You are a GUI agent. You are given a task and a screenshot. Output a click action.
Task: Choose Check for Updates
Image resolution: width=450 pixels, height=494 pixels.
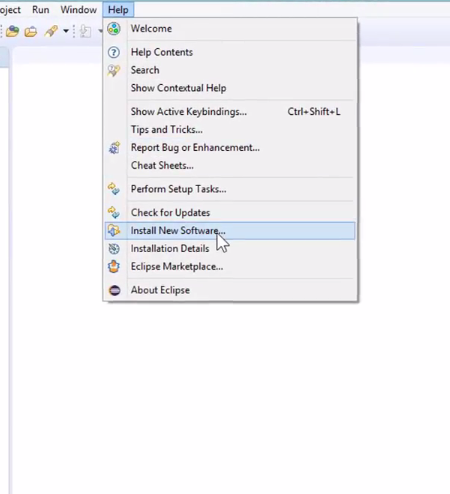230,213
